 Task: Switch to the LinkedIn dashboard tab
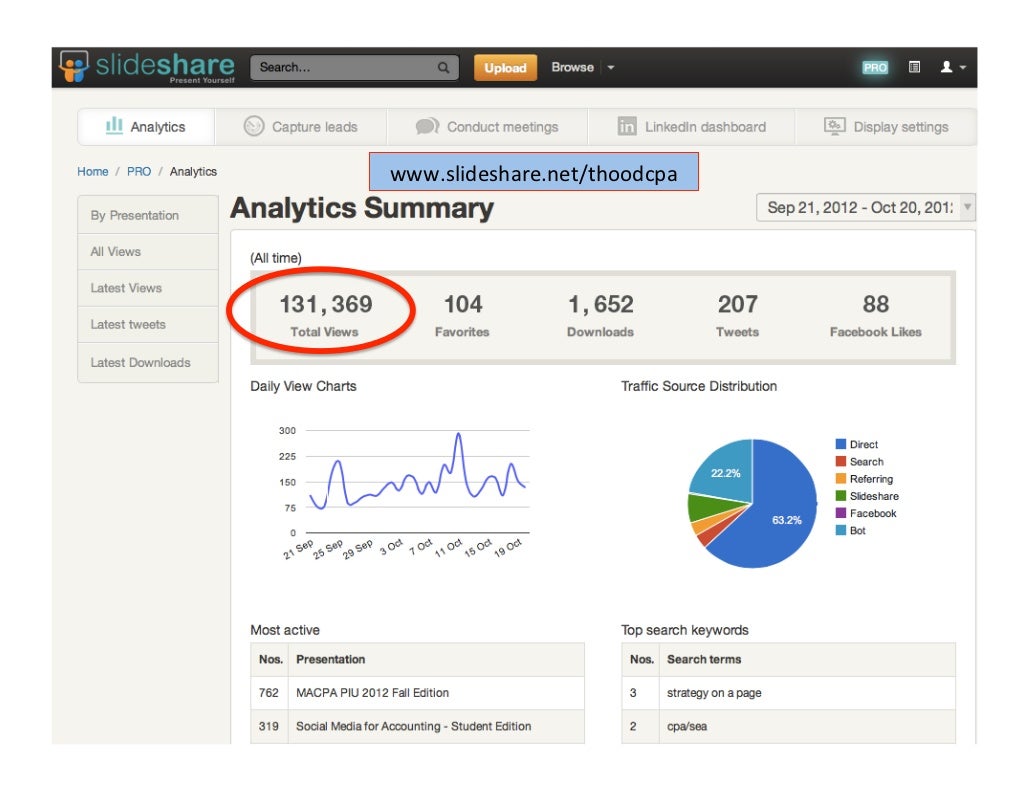[692, 127]
